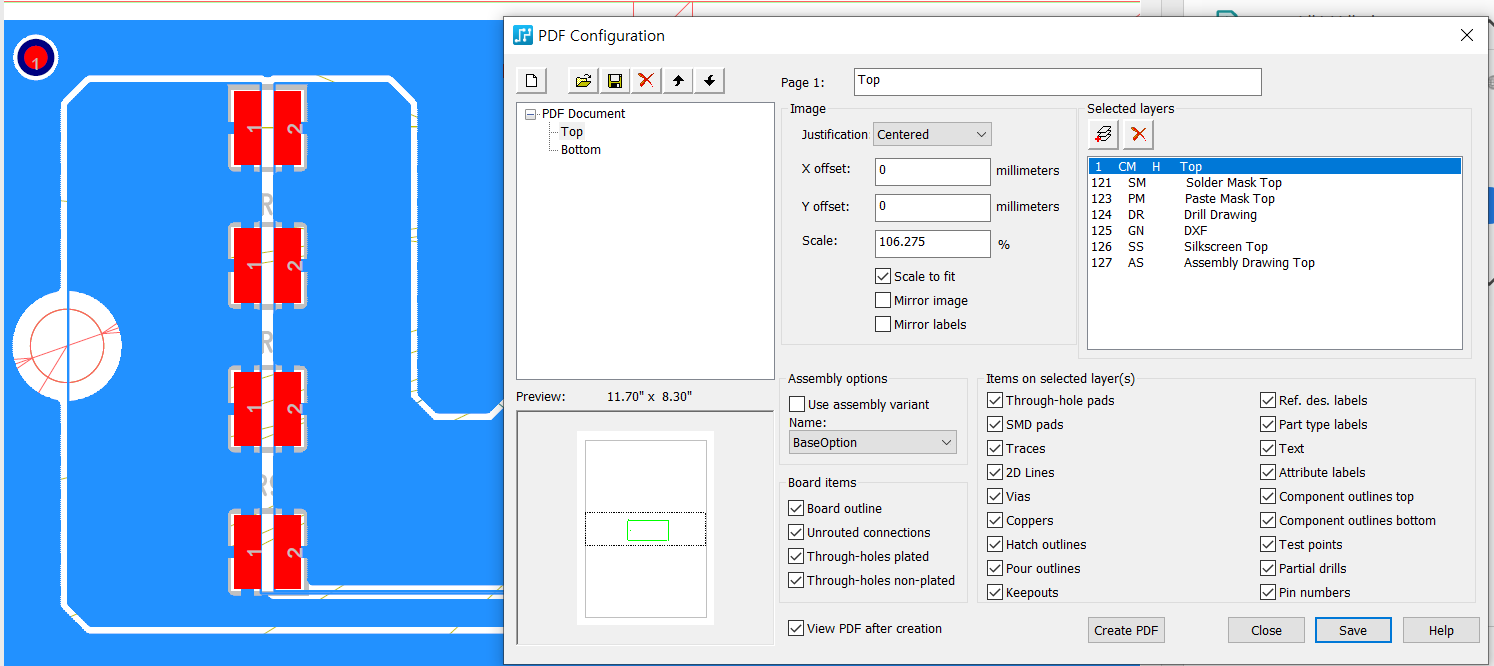Collapse the PDF Document tree node
Image resolution: width=1494 pixels, height=666 pixels.
(531, 114)
